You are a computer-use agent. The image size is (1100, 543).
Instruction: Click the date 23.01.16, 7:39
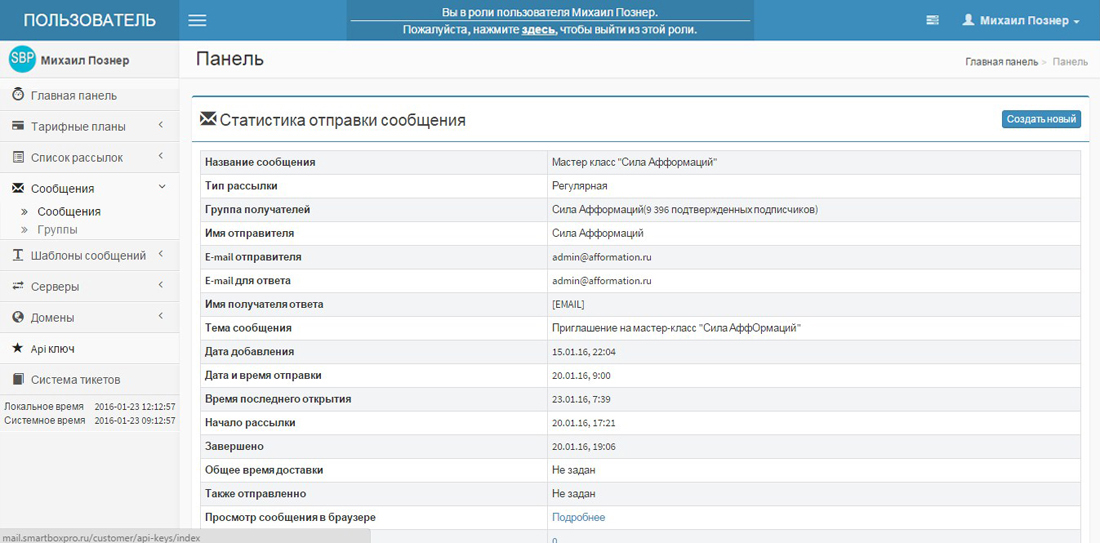coord(582,399)
